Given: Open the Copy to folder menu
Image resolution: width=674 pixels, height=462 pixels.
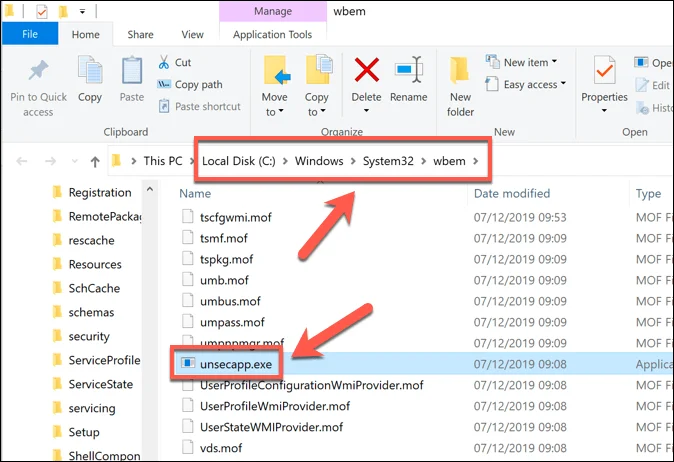Looking at the screenshot, I should [317, 86].
